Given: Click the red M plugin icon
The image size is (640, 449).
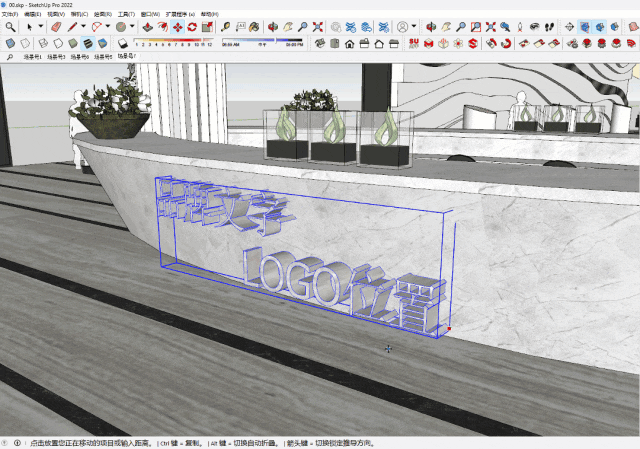Looking at the screenshot, I should pos(428,43).
